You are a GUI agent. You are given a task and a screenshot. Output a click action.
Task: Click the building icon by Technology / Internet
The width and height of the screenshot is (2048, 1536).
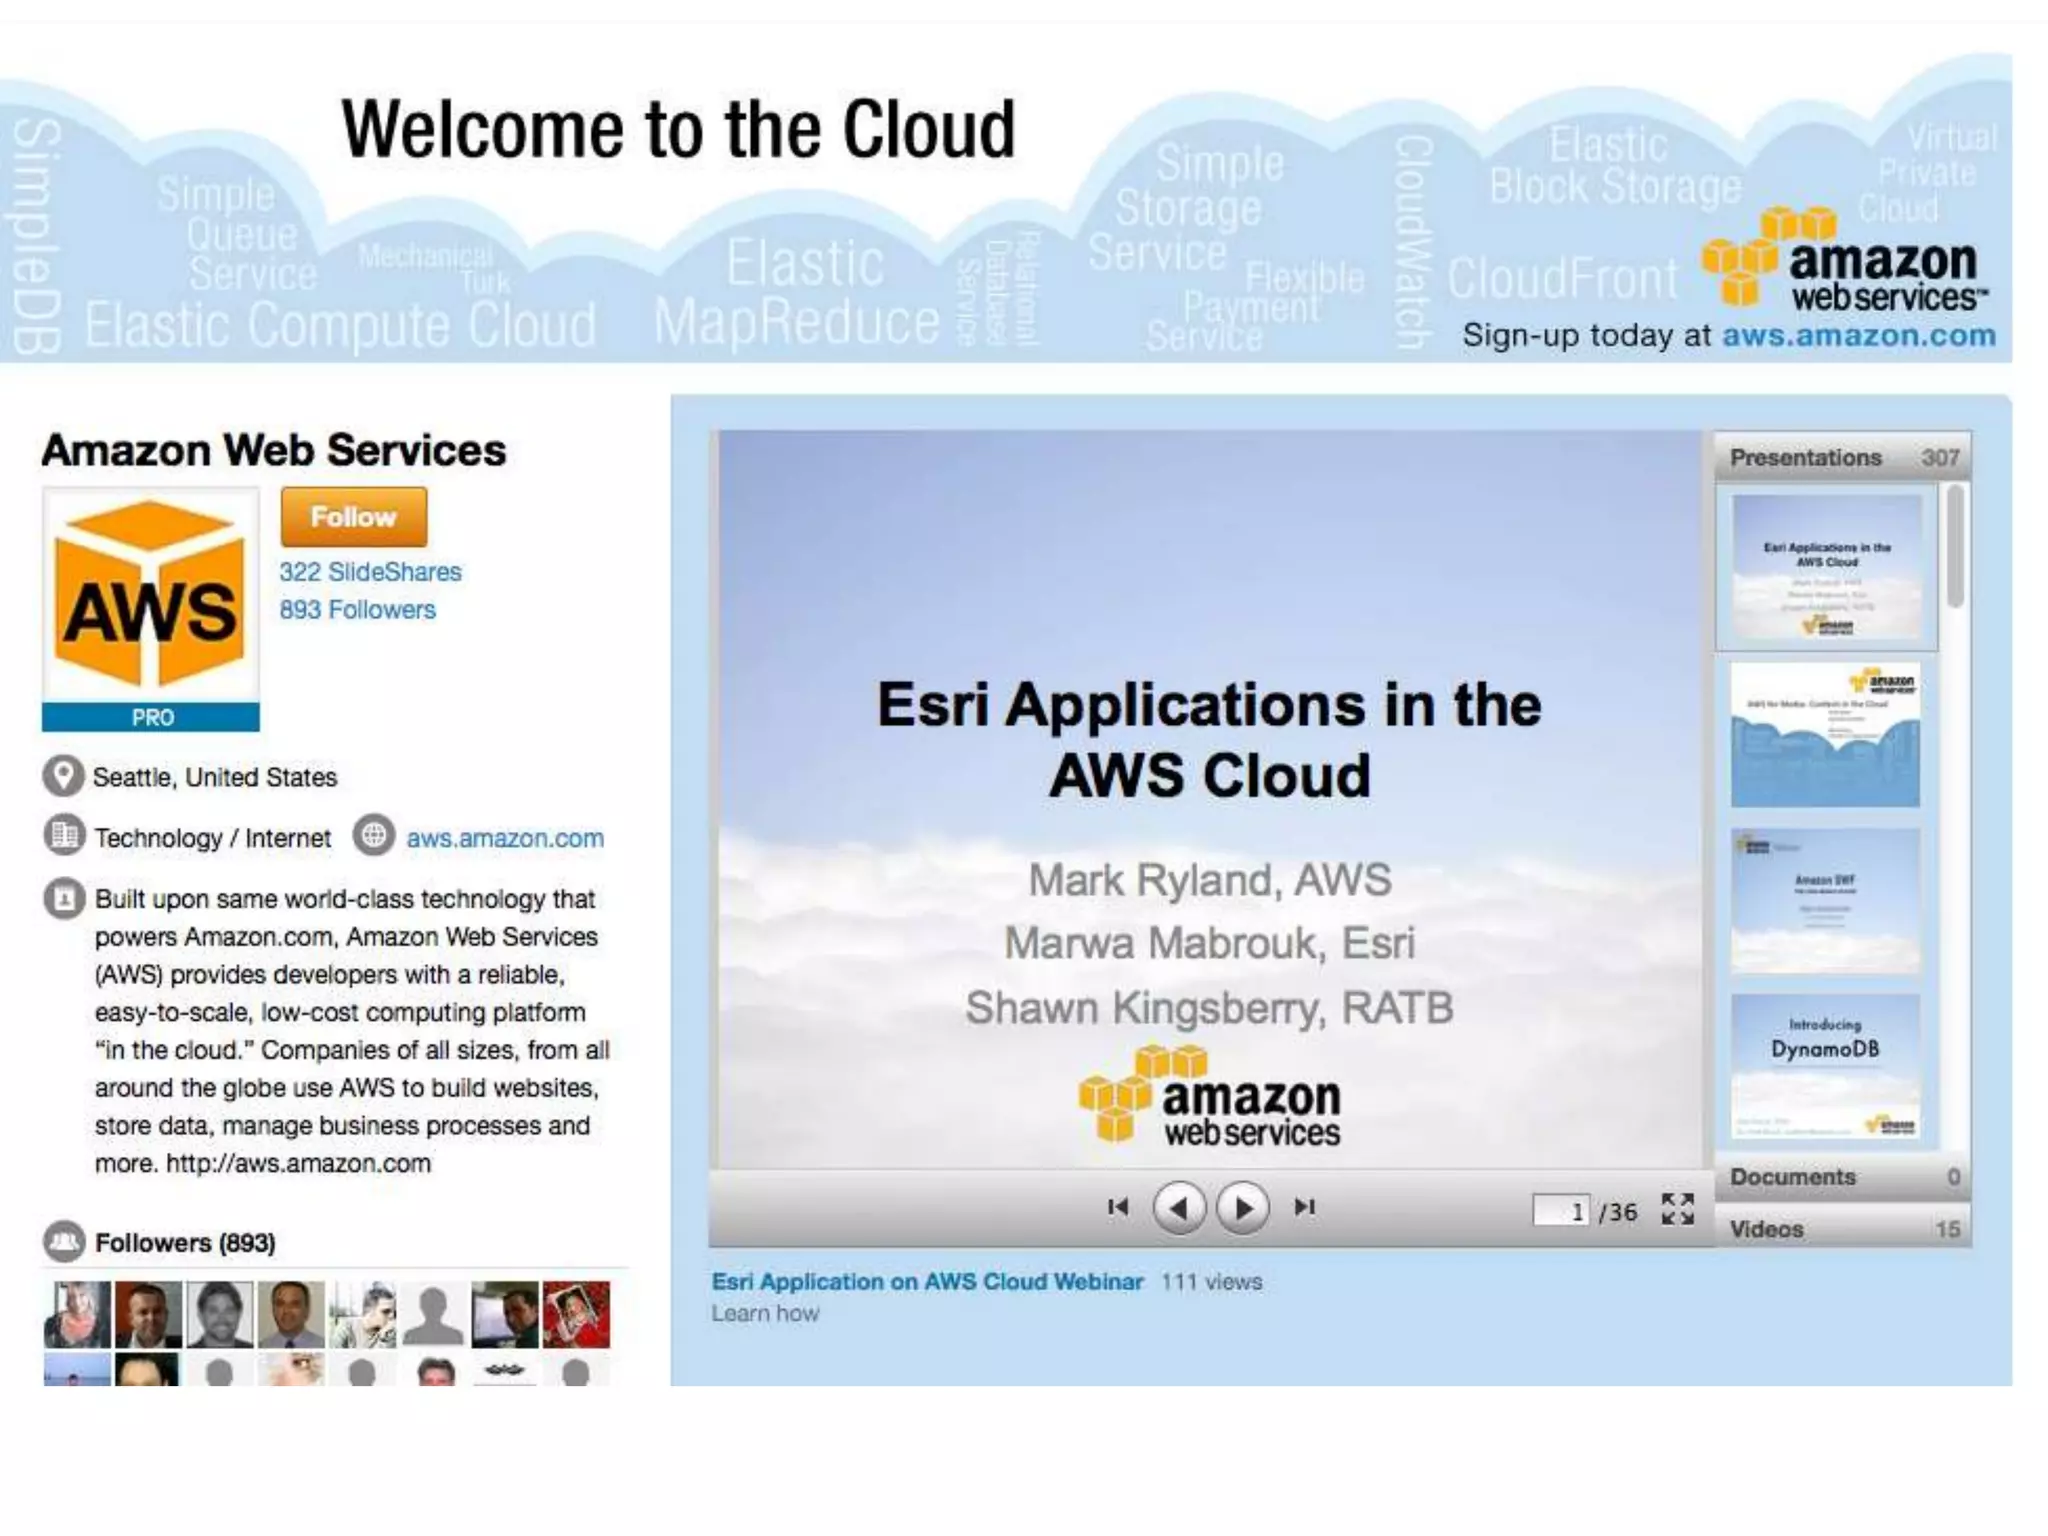point(63,836)
